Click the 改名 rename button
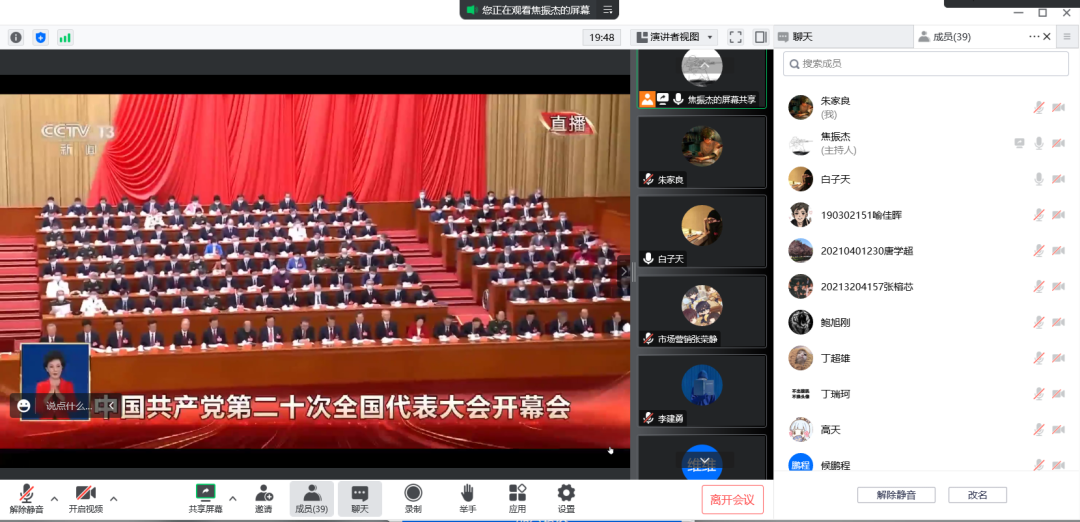The height and width of the screenshot is (522, 1080). 976,495
